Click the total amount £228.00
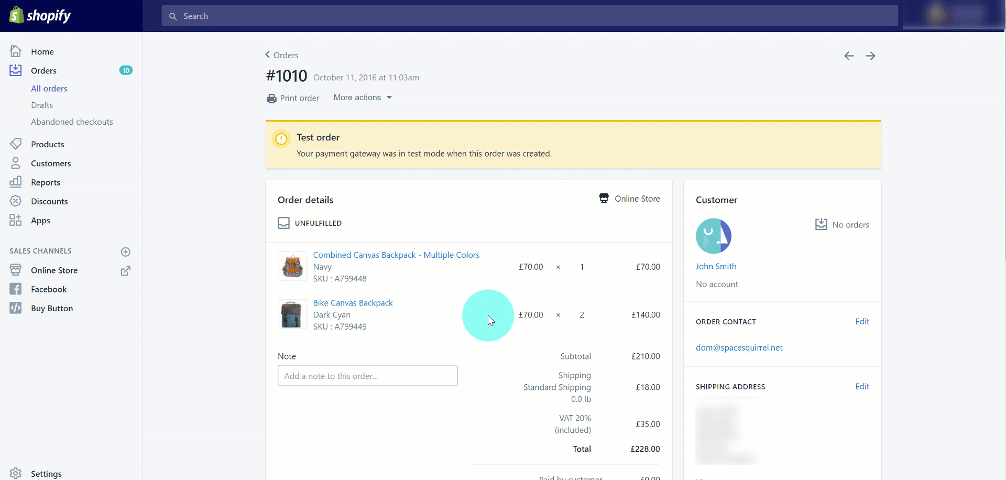 coord(646,449)
